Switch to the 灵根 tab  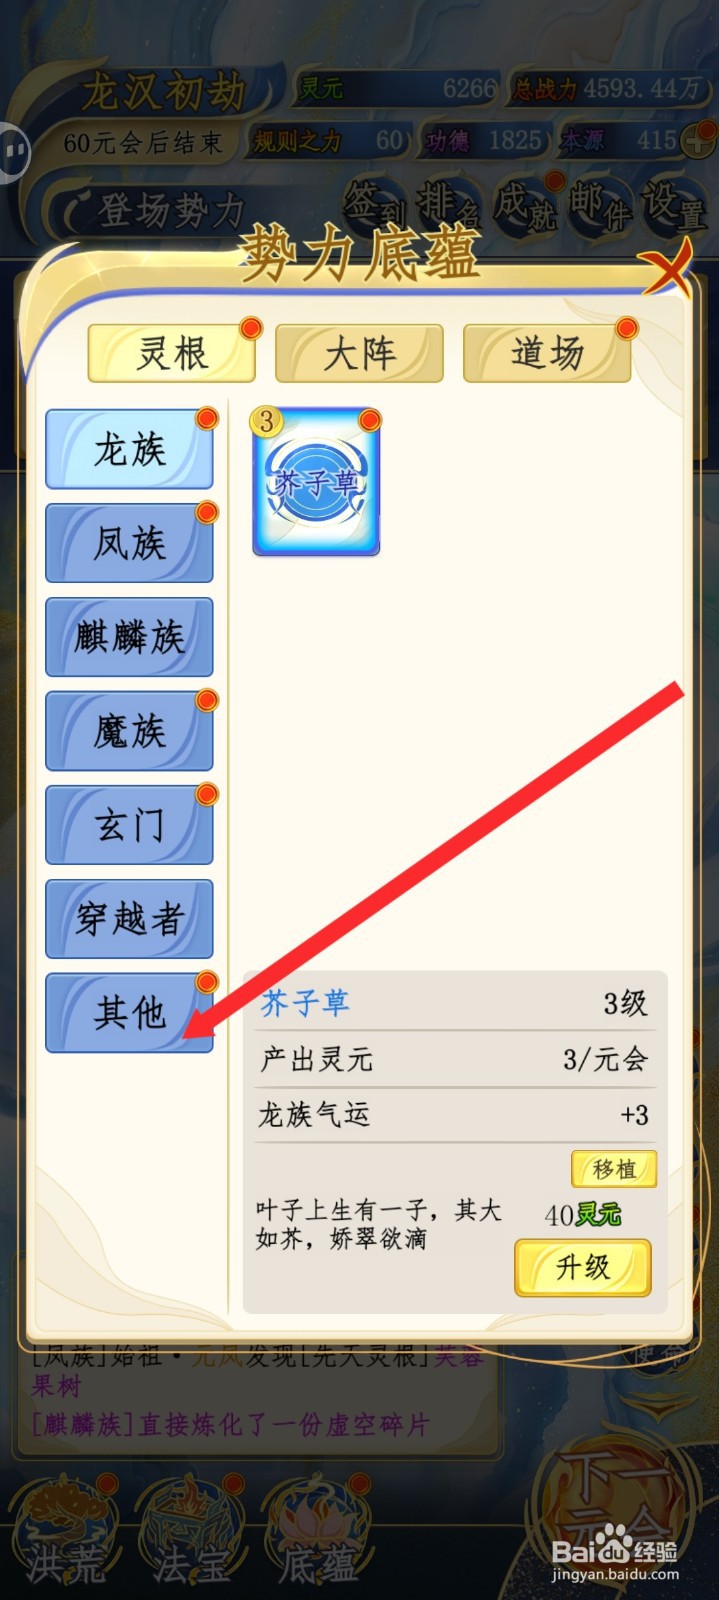(x=172, y=353)
